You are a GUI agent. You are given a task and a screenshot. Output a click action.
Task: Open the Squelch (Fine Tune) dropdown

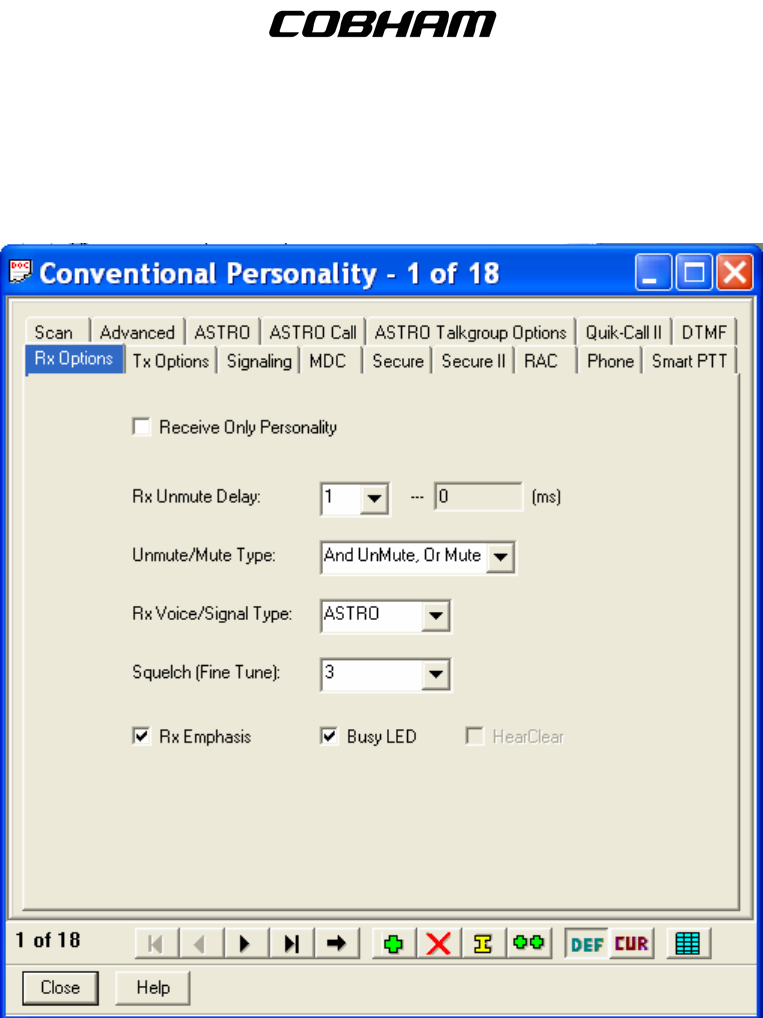coord(436,674)
